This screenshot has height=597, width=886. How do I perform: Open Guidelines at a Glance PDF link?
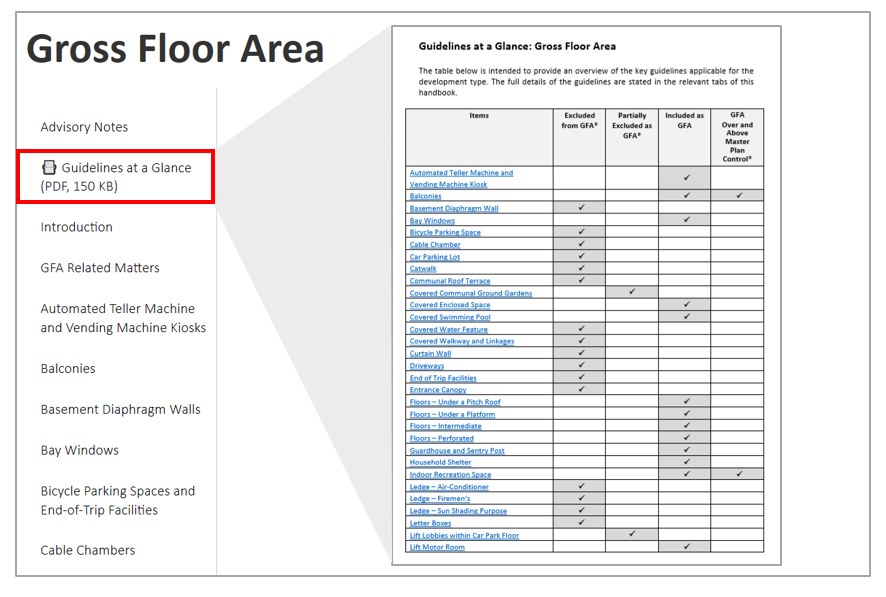[x=116, y=177]
